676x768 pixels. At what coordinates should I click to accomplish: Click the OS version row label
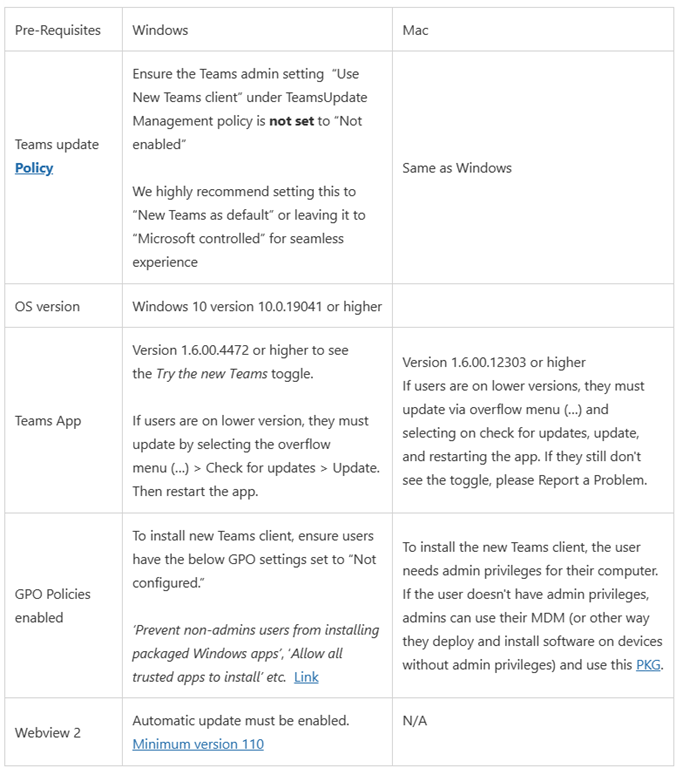(47, 306)
